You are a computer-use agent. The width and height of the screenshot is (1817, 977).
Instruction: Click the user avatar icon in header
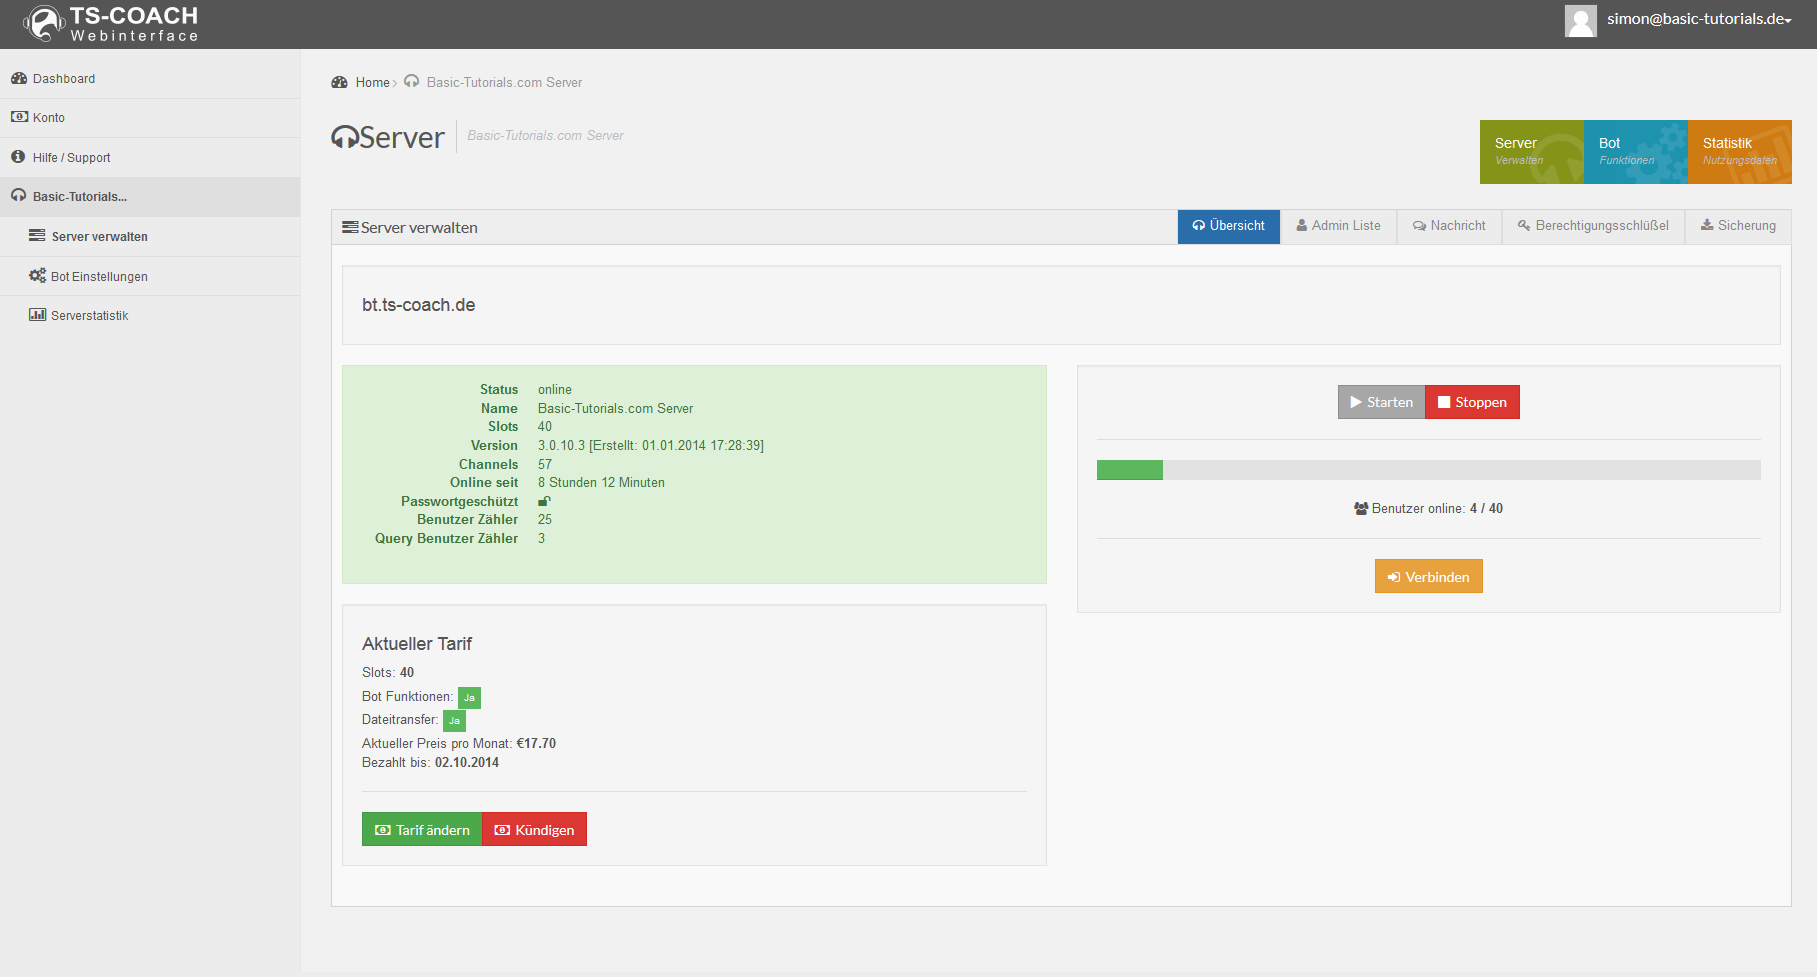(x=1580, y=20)
